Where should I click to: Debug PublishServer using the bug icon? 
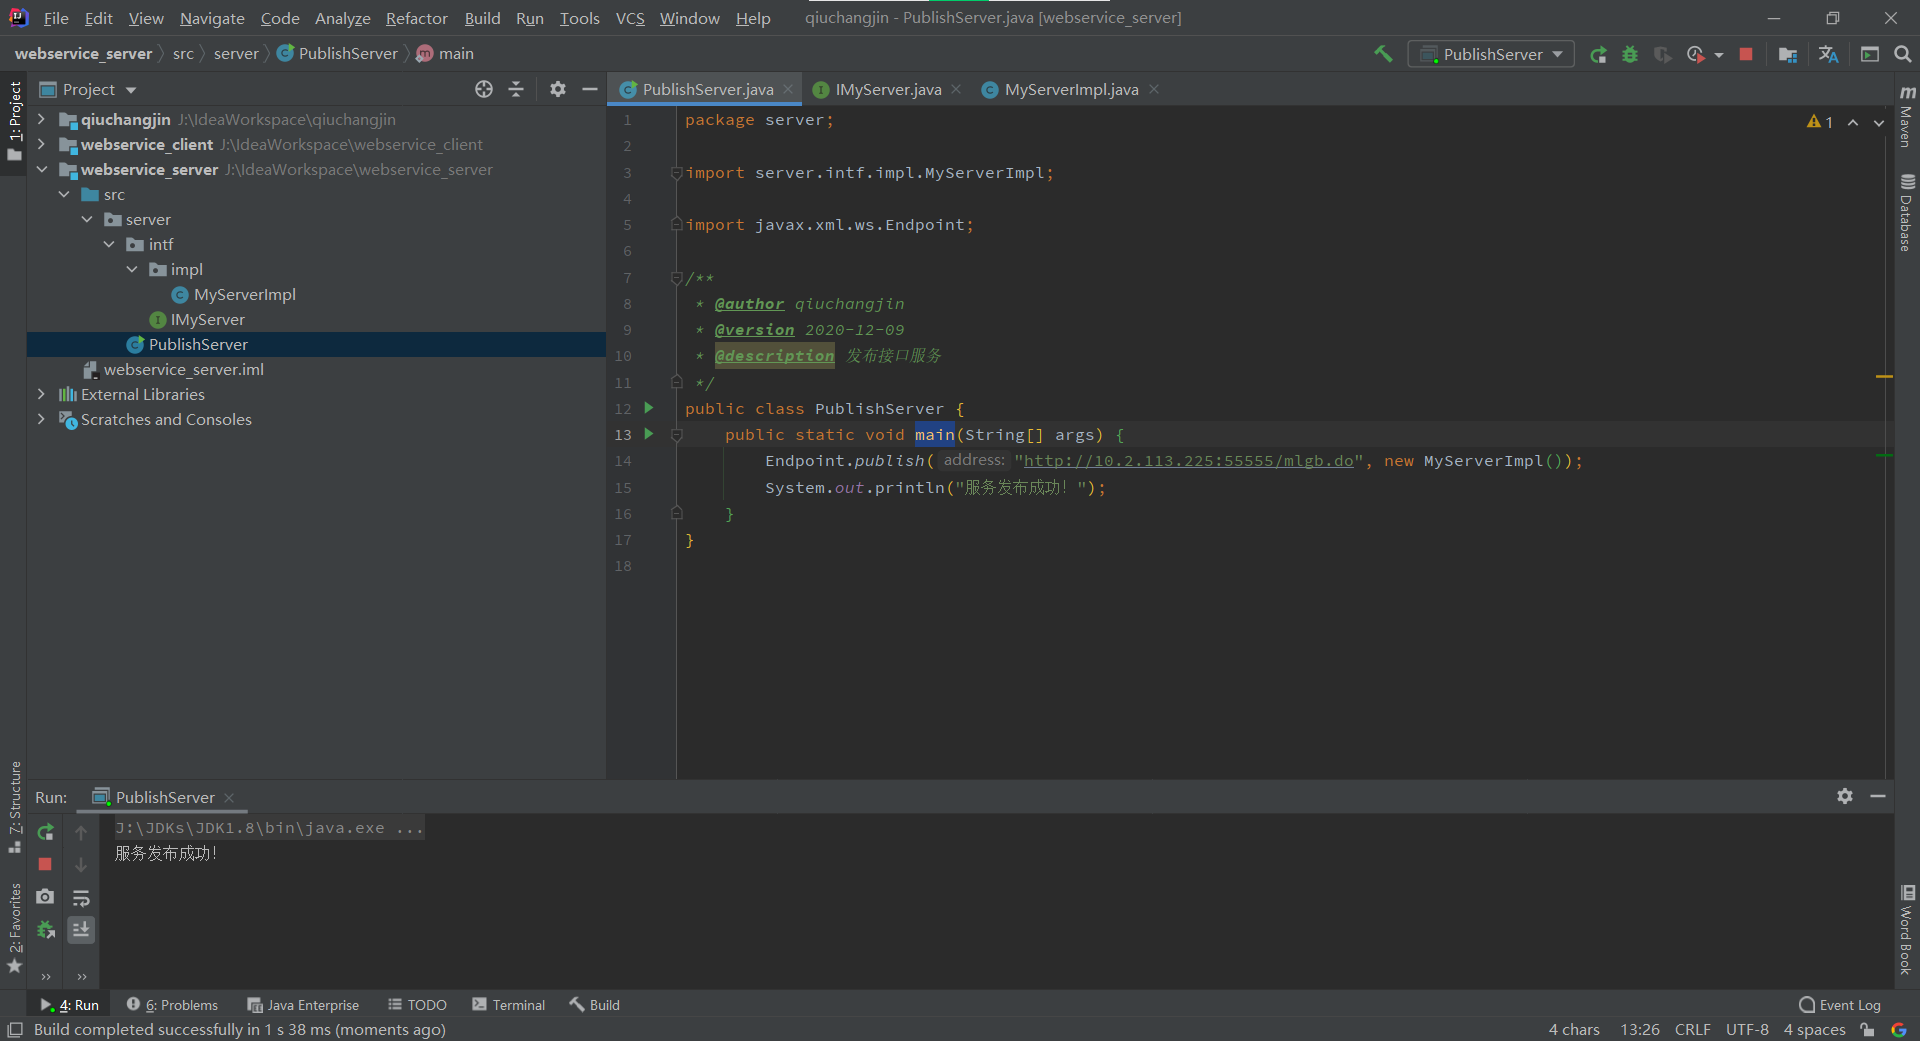1630,54
